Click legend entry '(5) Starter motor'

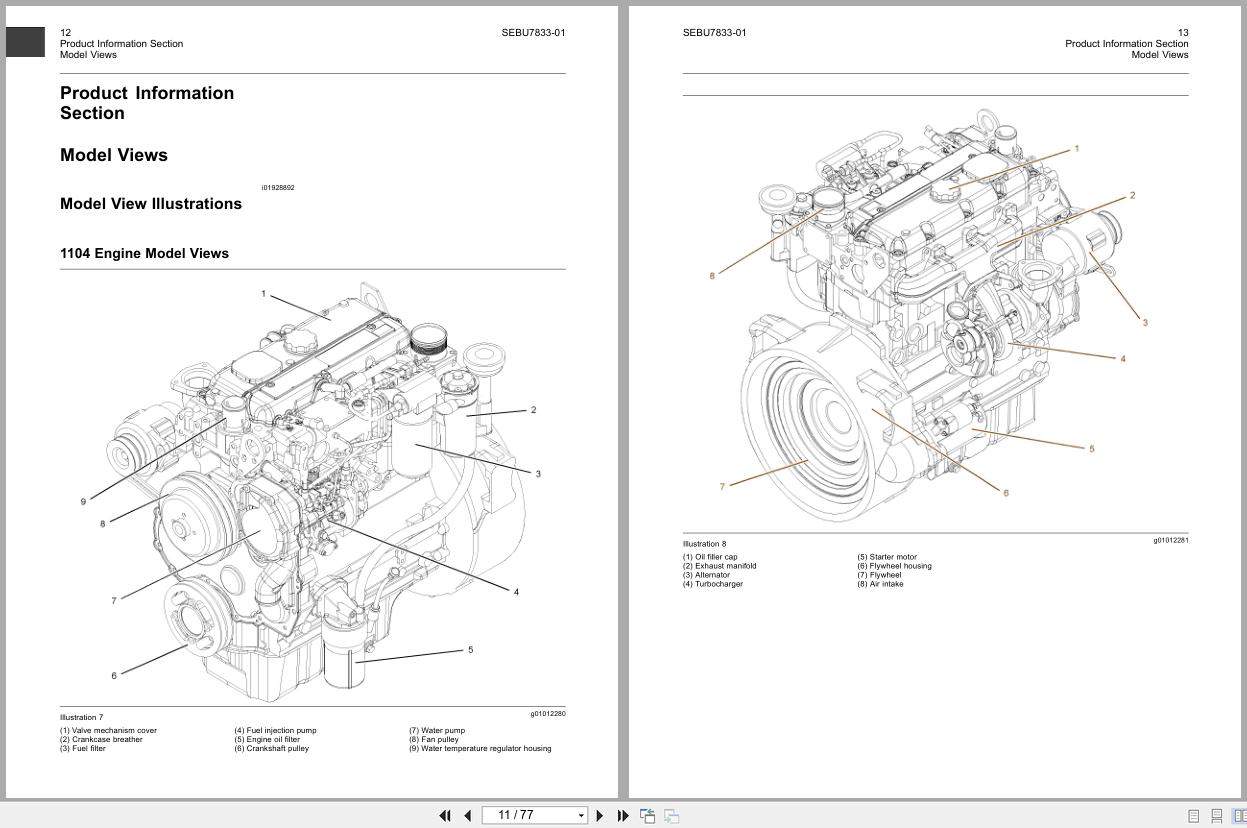[x=887, y=557]
